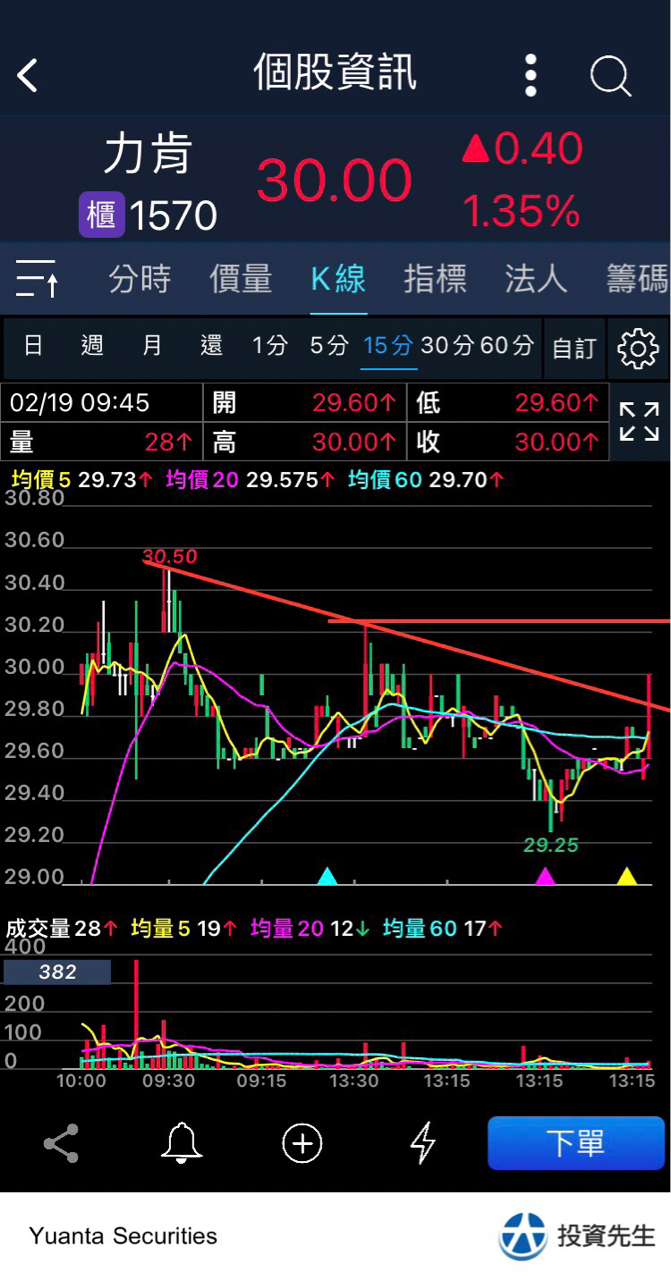Select 還 adjusted period option

pos(211,347)
